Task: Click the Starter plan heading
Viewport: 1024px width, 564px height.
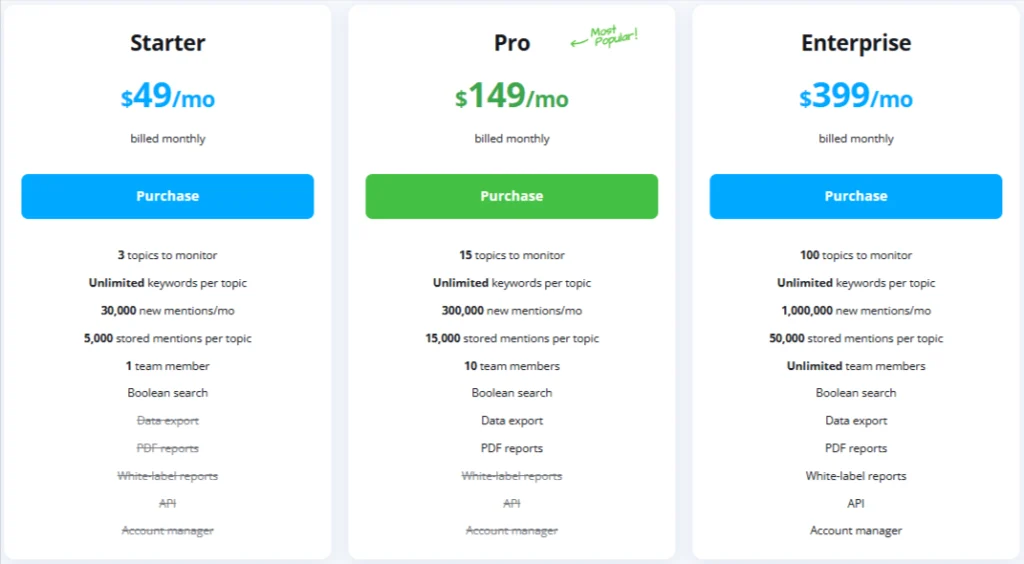Action: 167,43
